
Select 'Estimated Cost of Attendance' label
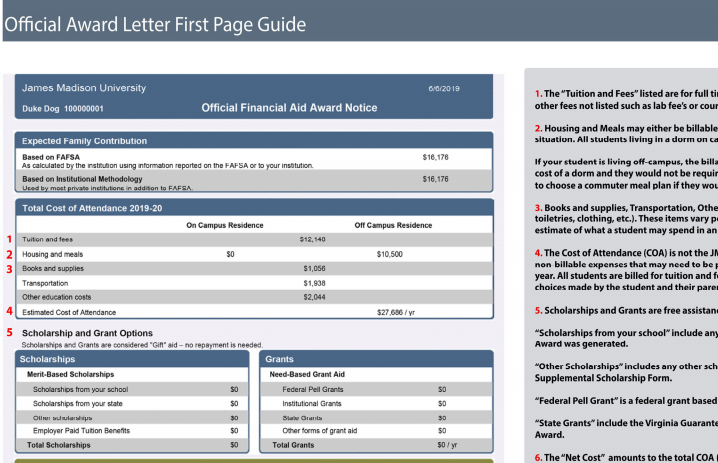(69, 312)
